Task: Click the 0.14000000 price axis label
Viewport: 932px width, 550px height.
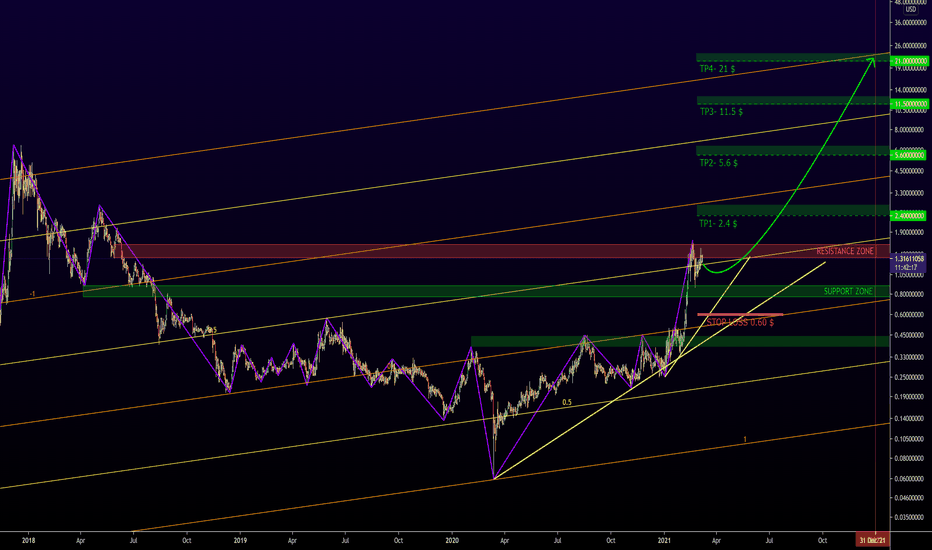Action: [909, 419]
